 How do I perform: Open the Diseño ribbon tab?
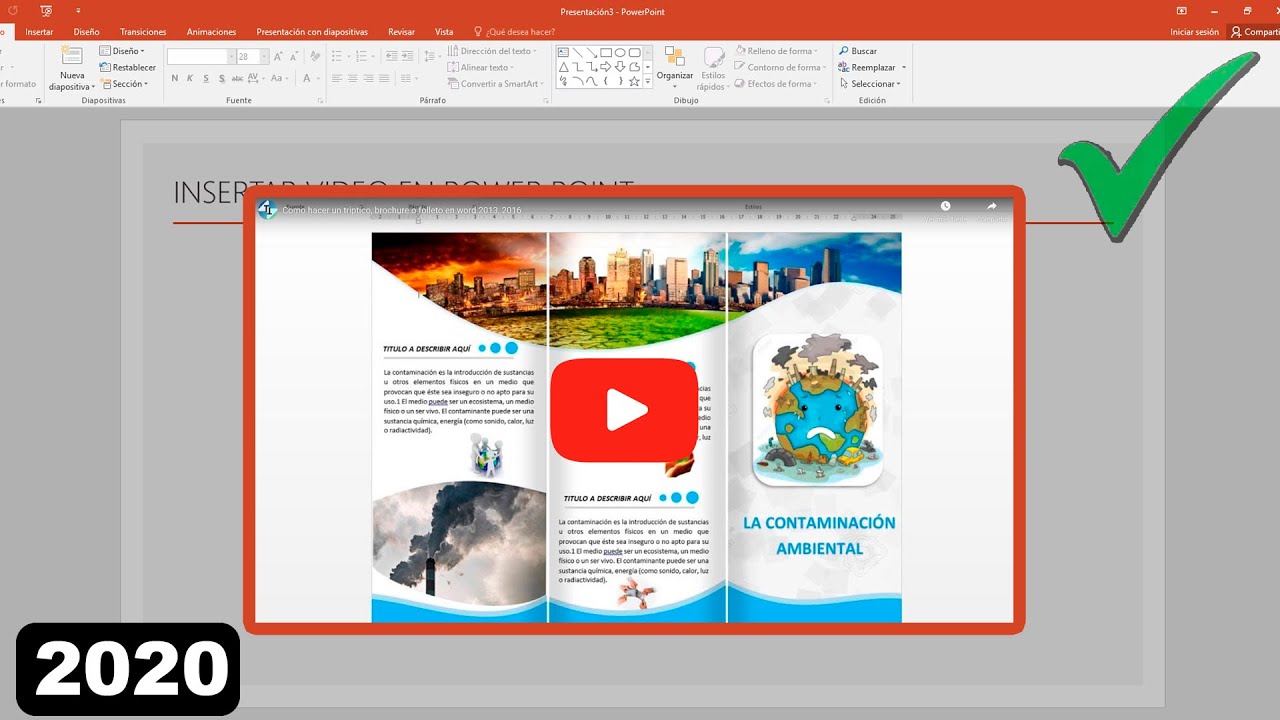click(x=87, y=32)
